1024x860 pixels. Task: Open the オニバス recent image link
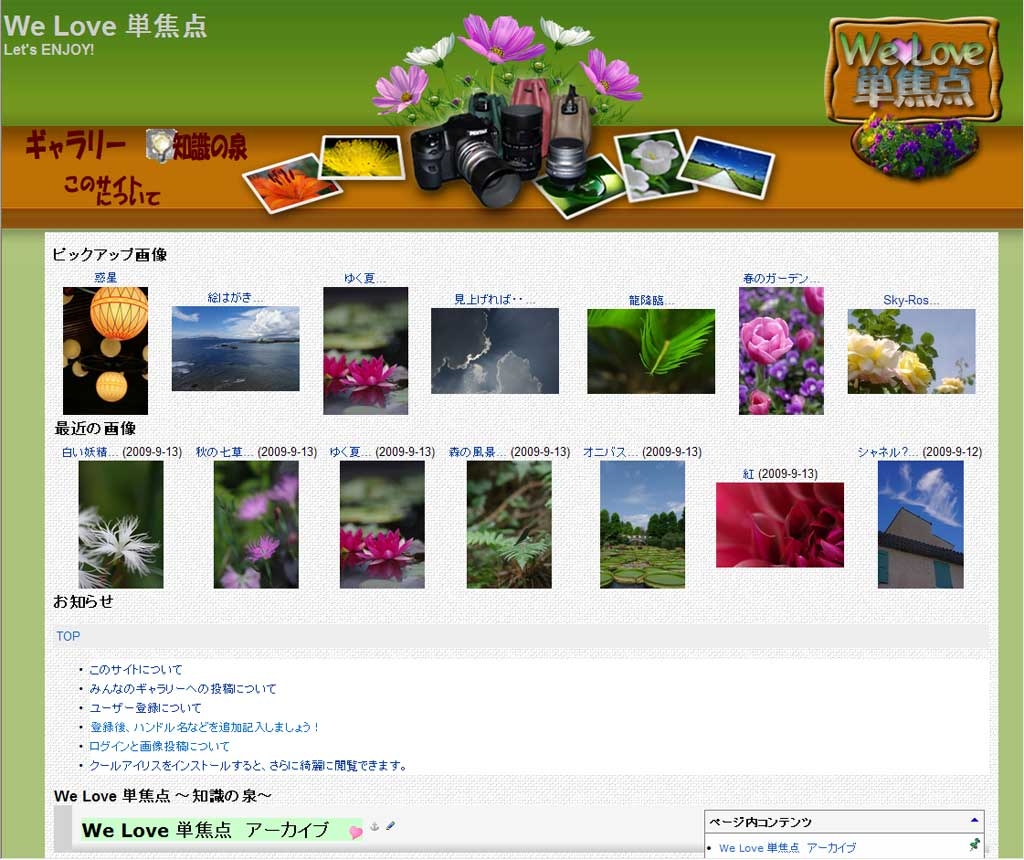click(611, 452)
